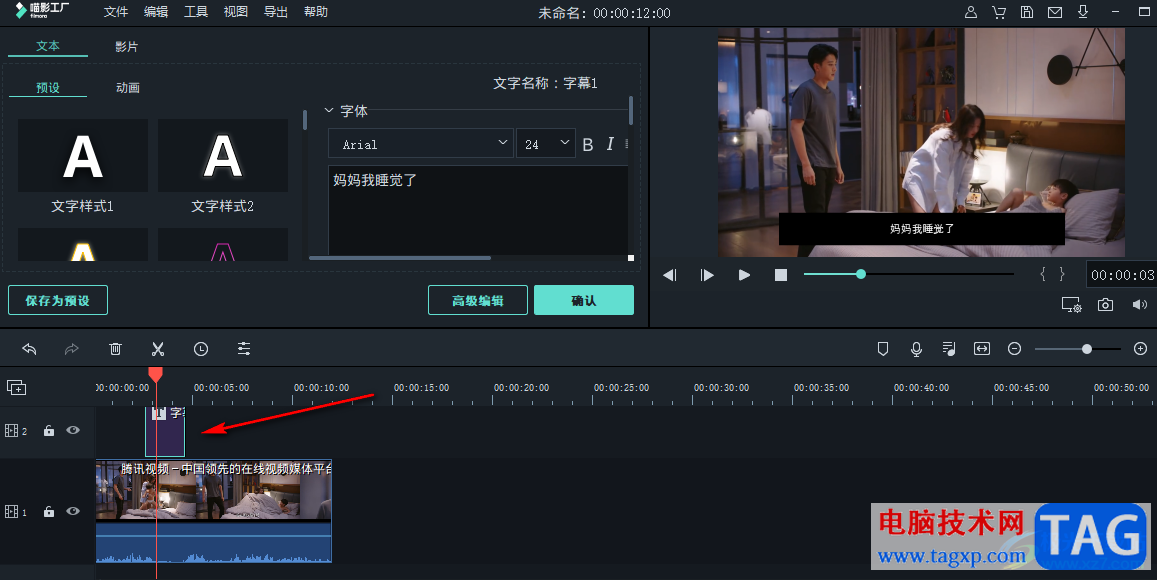Take a snapshot with camera icon
Screen dimensions: 1157x580
(x=1105, y=305)
